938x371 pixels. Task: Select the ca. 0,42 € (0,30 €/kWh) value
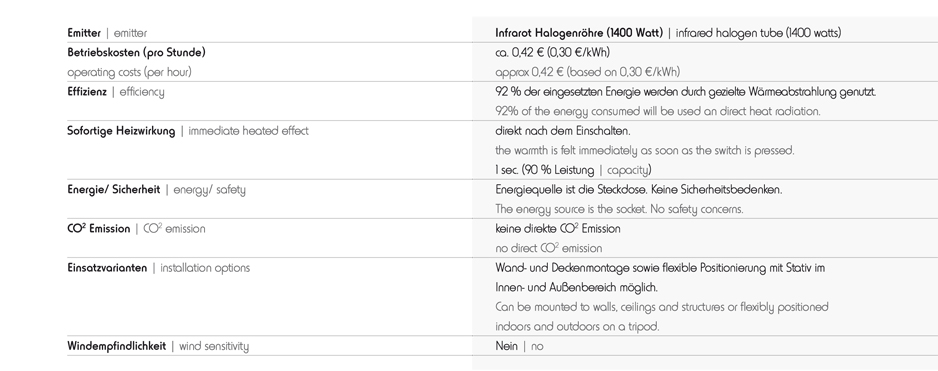[x=553, y=53]
